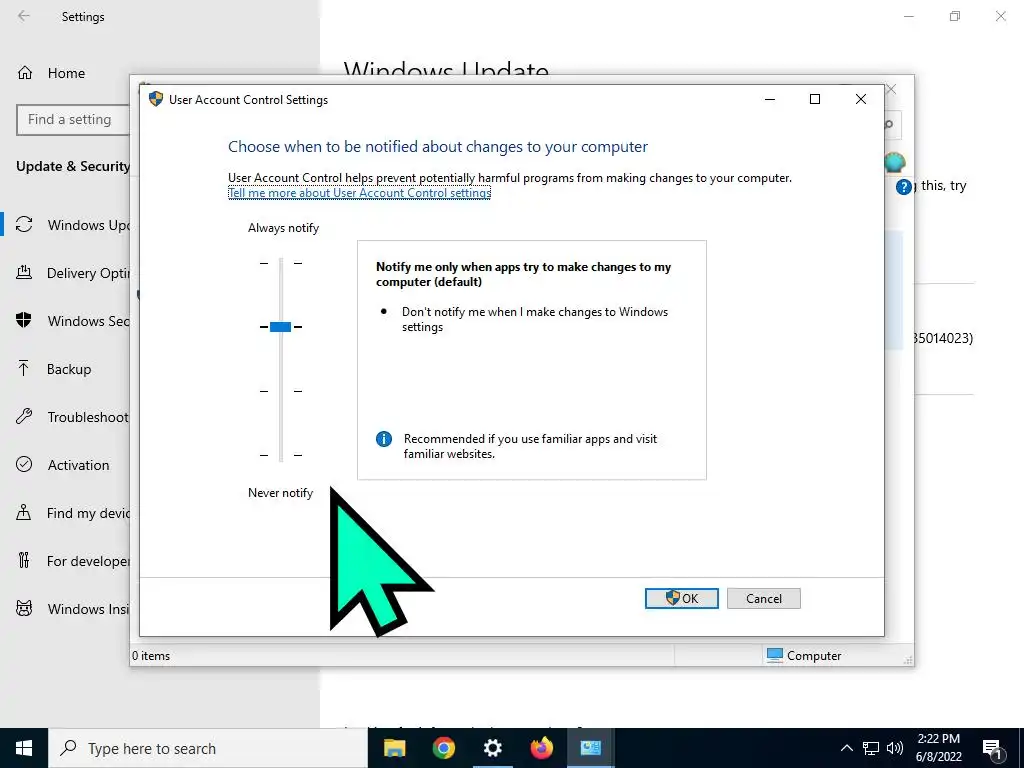Screen dimensions: 1024x768
Task: Click the Find my device sidebar icon
Action: point(24,513)
